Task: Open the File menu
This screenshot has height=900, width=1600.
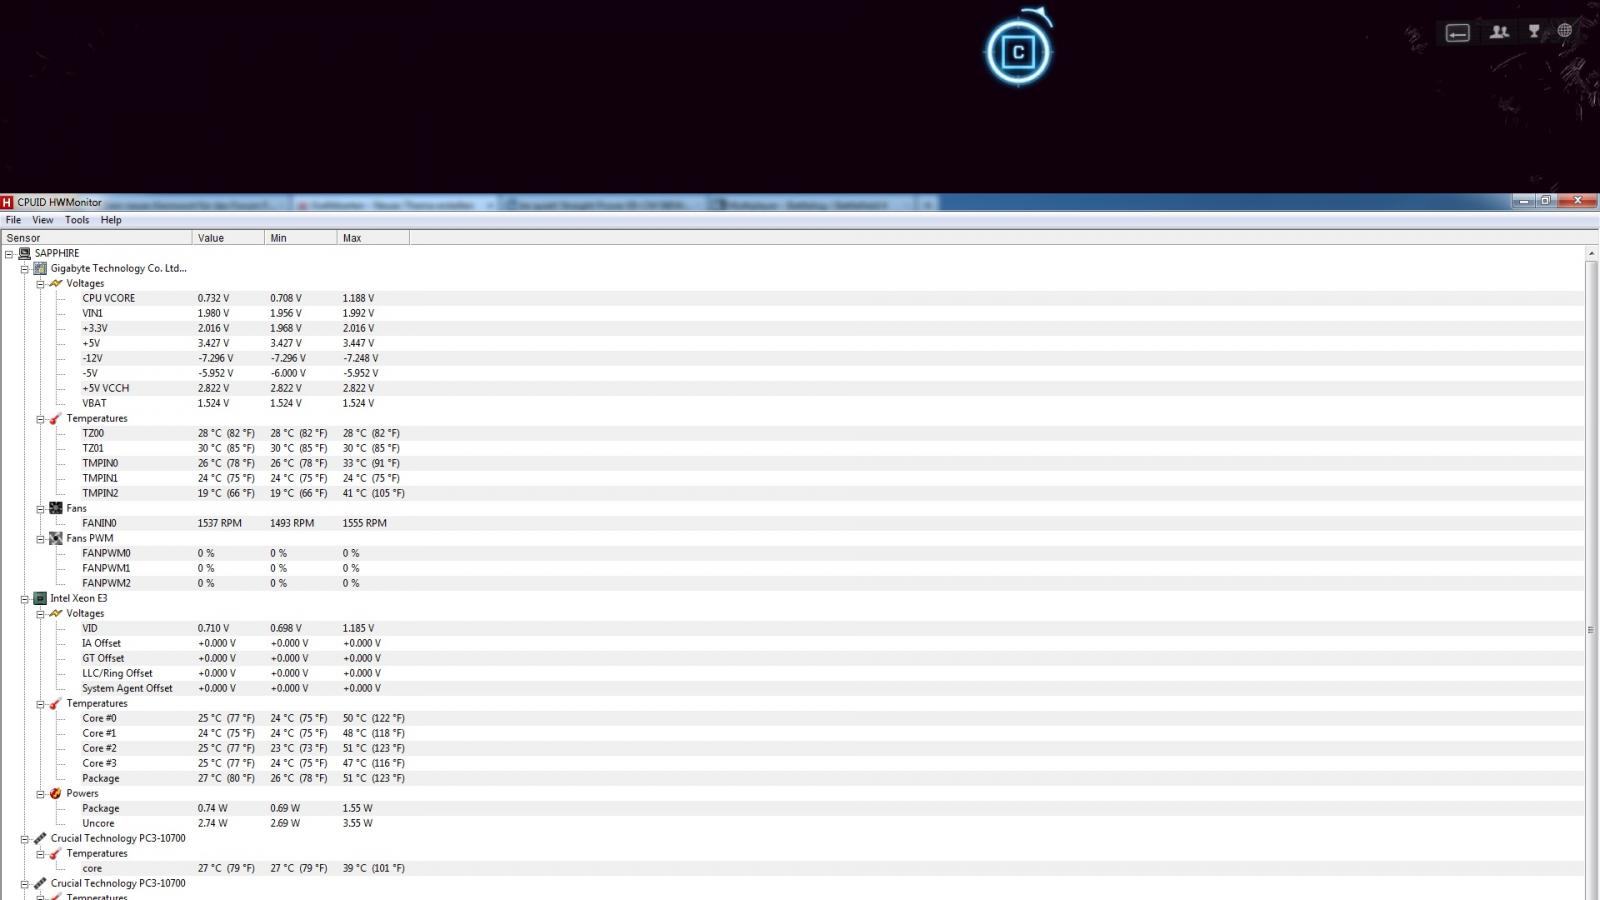Action: [13, 220]
